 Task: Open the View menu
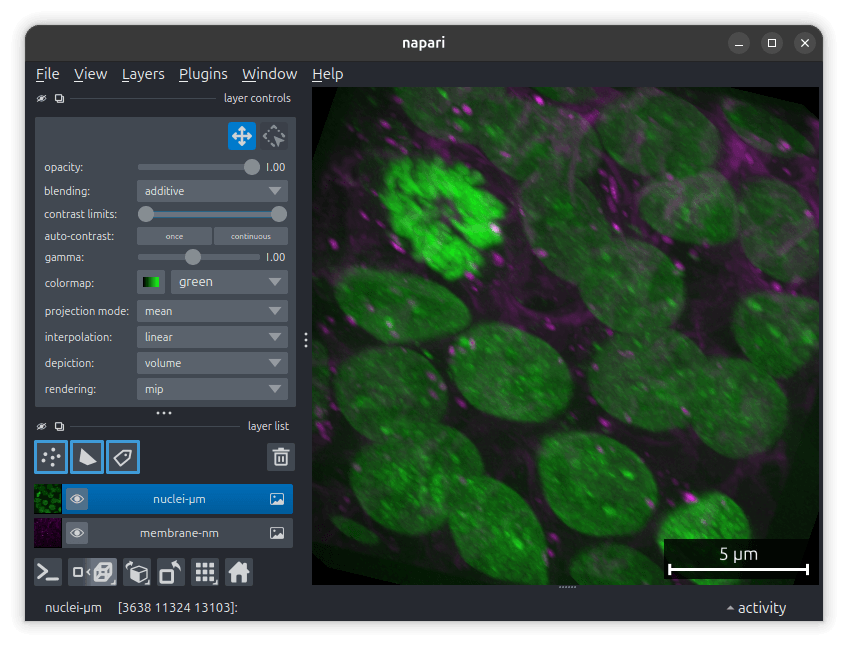pos(90,74)
